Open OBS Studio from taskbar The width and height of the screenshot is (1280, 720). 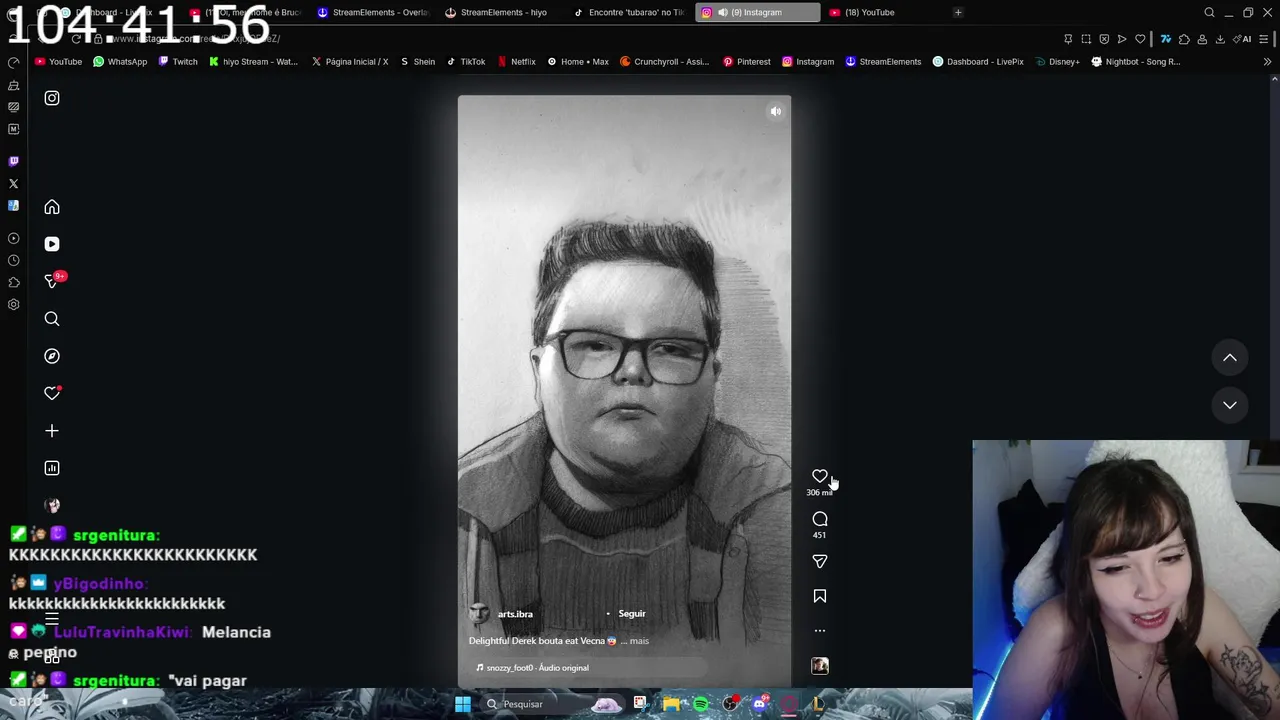click(731, 704)
